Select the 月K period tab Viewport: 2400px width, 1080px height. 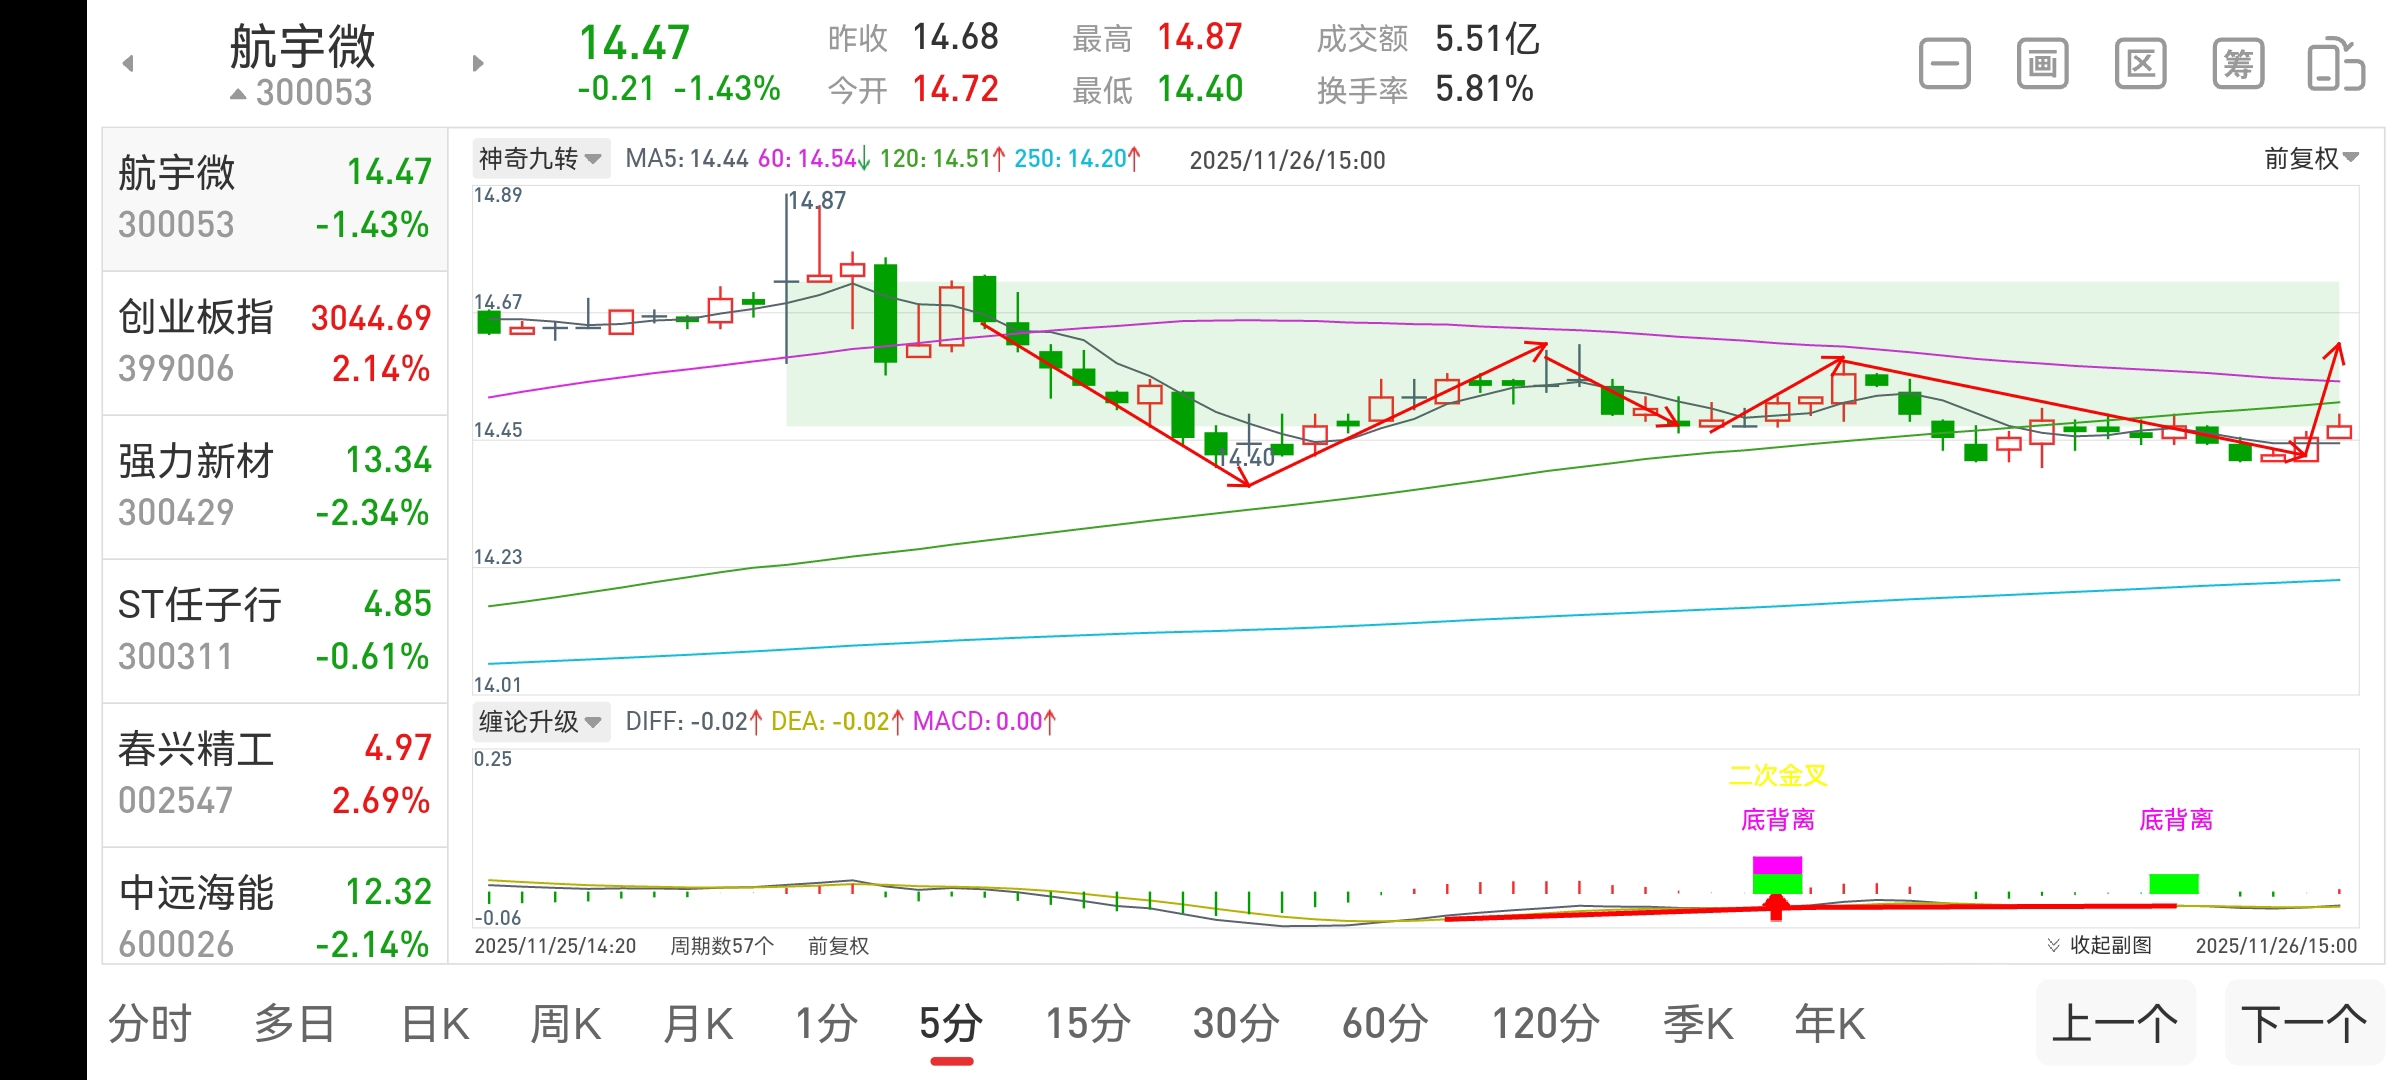point(697,1022)
